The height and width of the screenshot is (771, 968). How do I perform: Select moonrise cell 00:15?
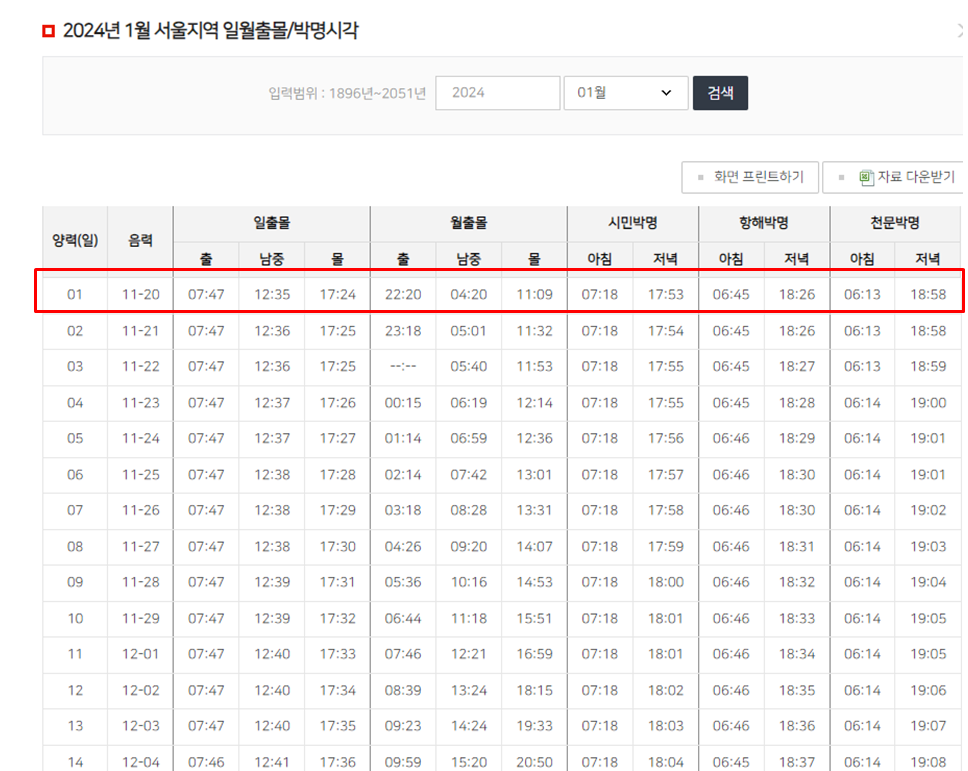point(403,402)
